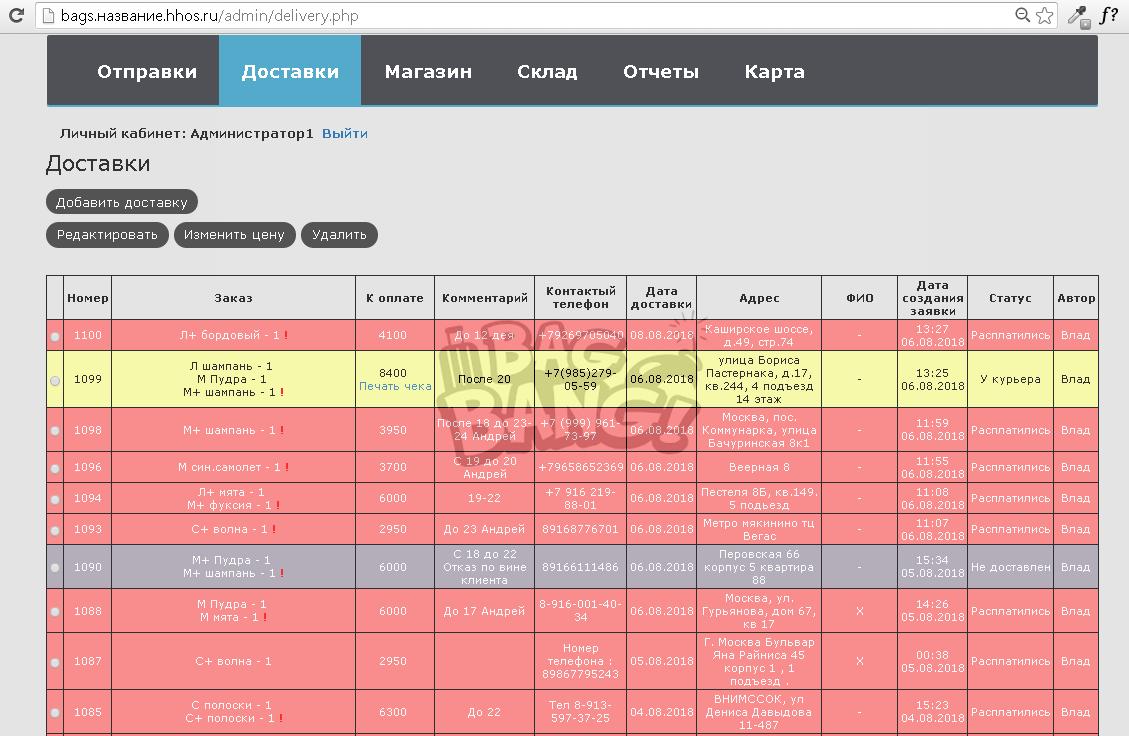Click the zoom magnifier icon in address bar
The height and width of the screenshot is (736, 1129).
click(1022, 15)
